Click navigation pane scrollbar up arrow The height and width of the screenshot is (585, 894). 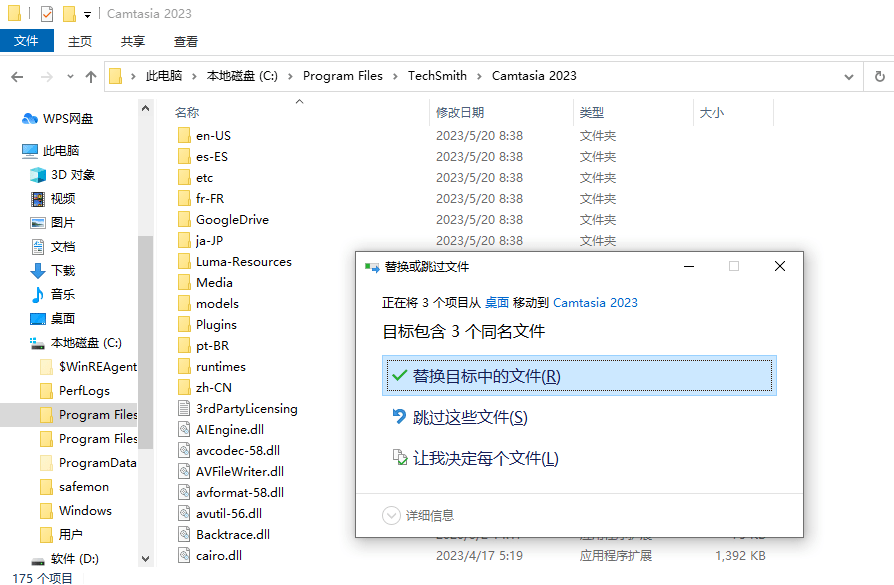pos(145,108)
